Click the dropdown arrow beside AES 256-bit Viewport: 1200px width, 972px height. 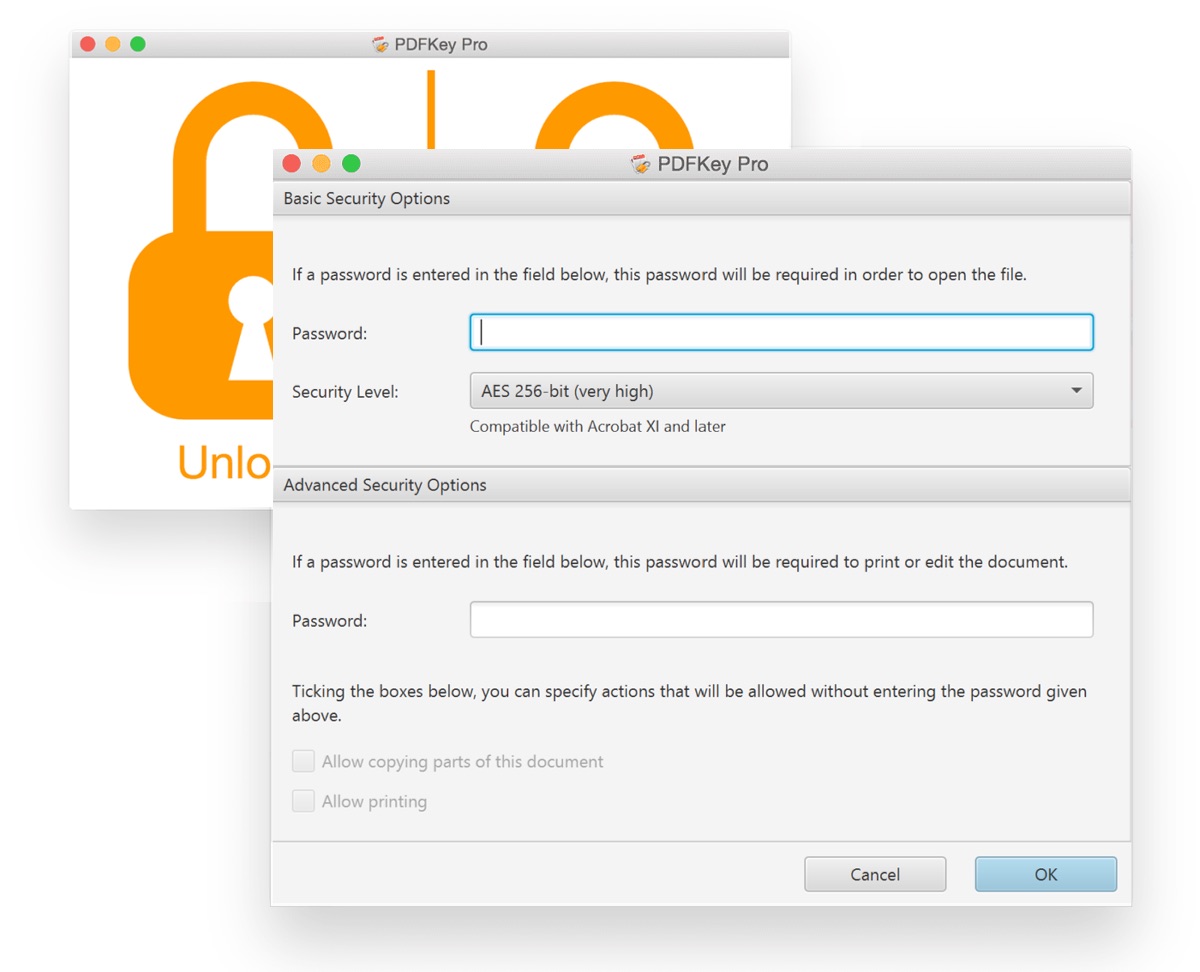pyautogui.click(x=1077, y=391)
